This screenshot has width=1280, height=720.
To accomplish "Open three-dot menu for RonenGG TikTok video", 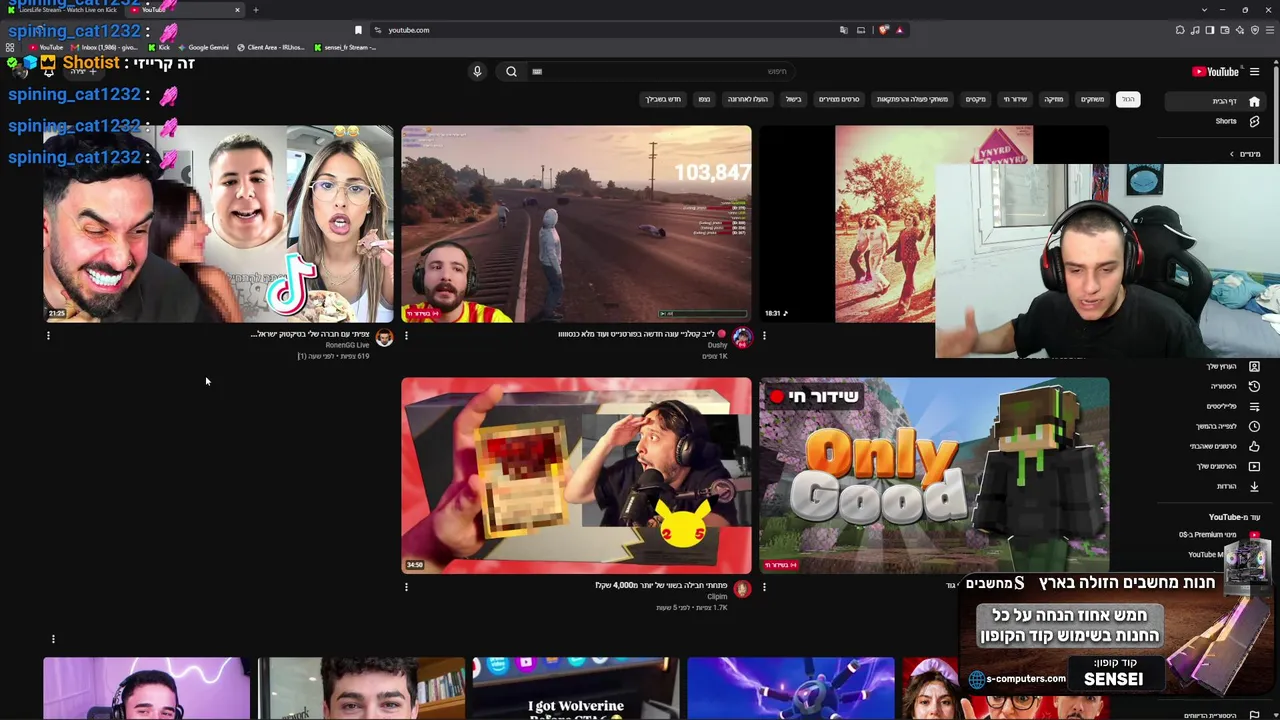I will point(48,336).
